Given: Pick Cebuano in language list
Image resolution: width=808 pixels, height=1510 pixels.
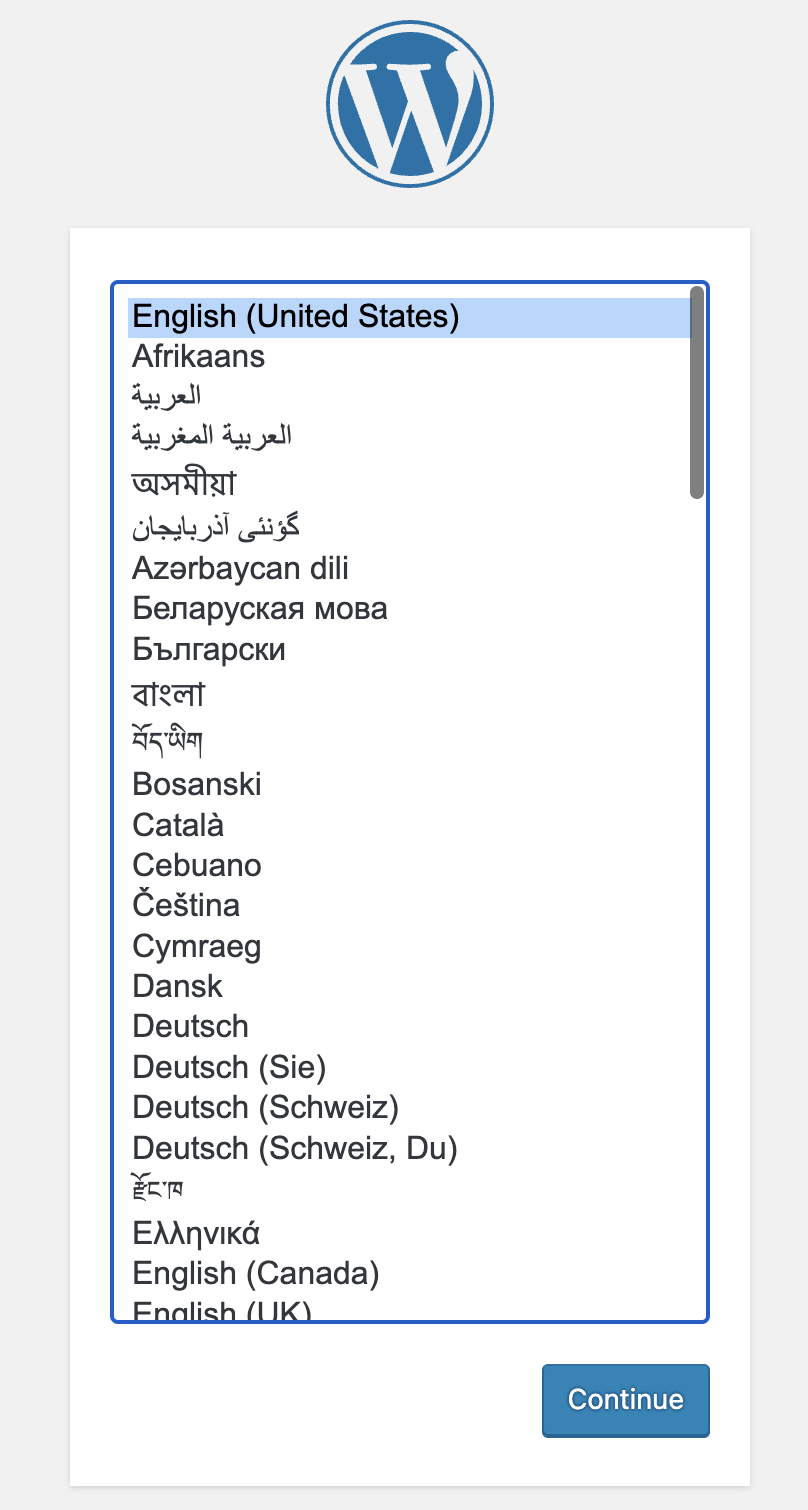Looking at the screenshot, I should point(197,865).
